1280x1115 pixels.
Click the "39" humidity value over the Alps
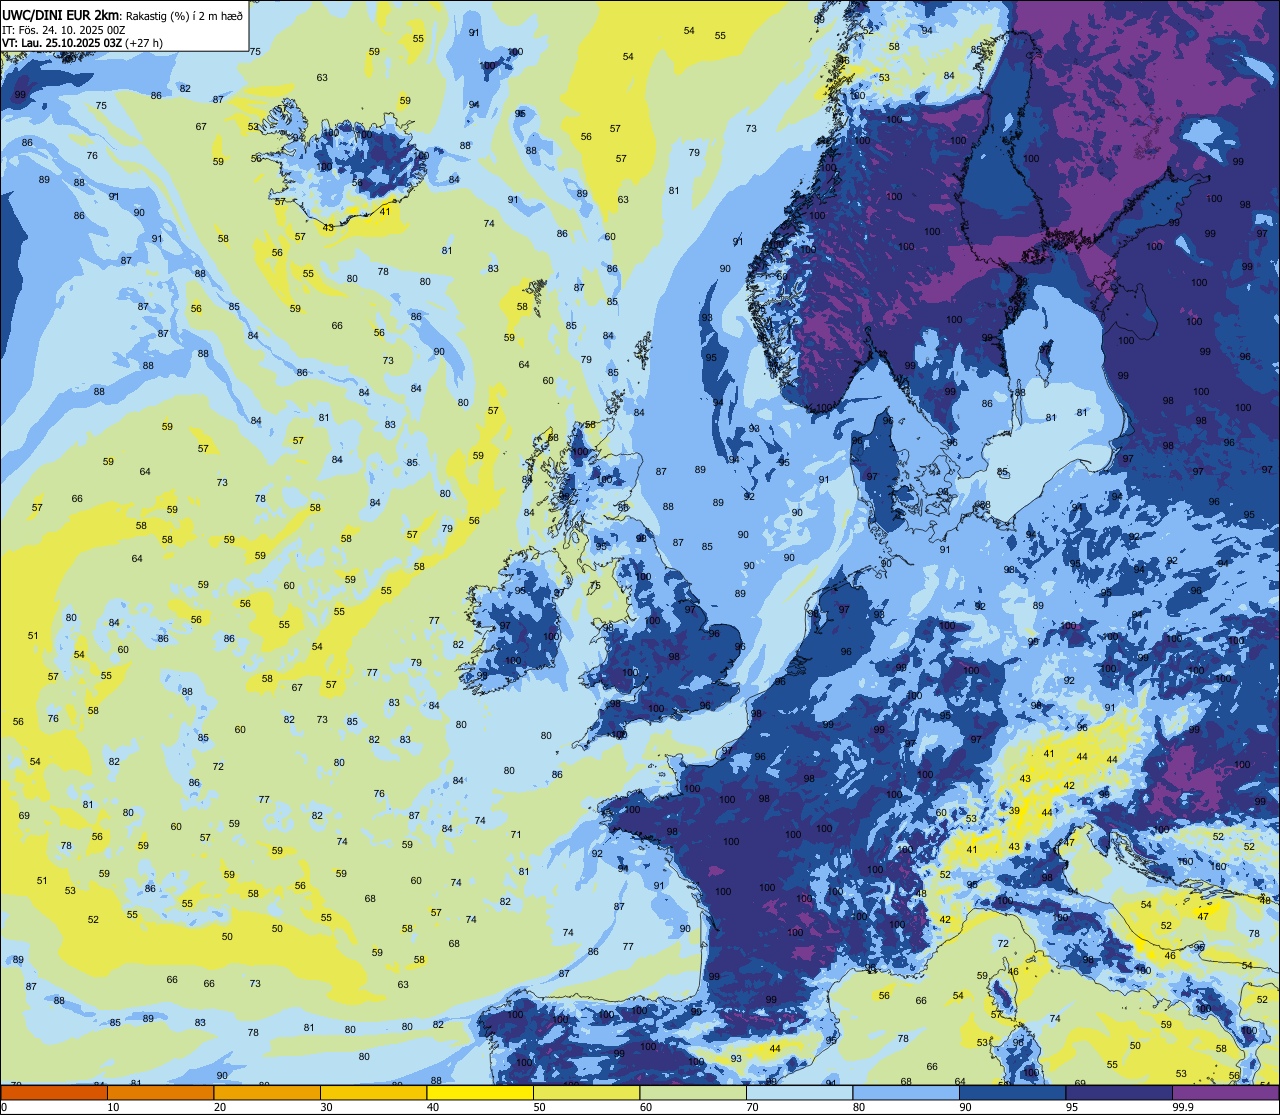click(x=1014, y=810)
